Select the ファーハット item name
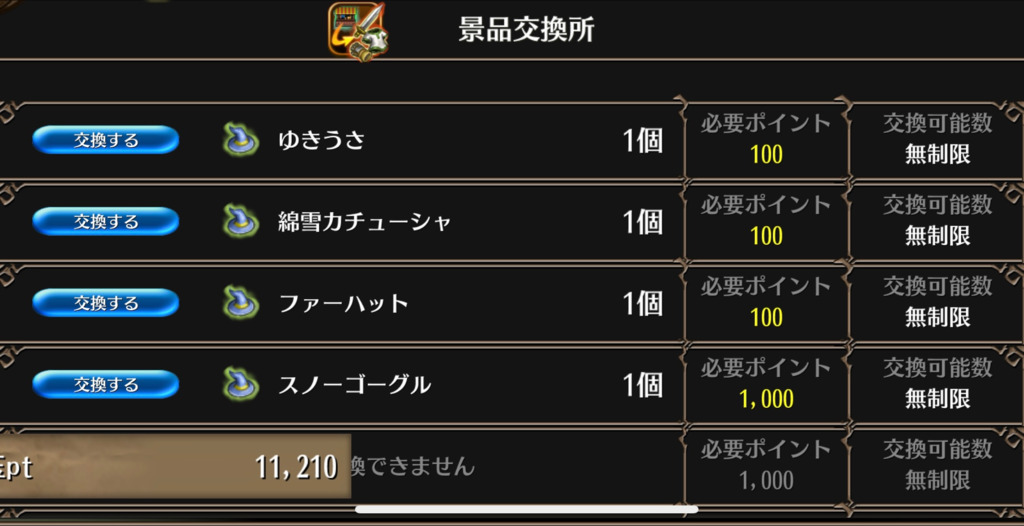The width and height of the screenshot is (1024, 526). click(343, 304)
